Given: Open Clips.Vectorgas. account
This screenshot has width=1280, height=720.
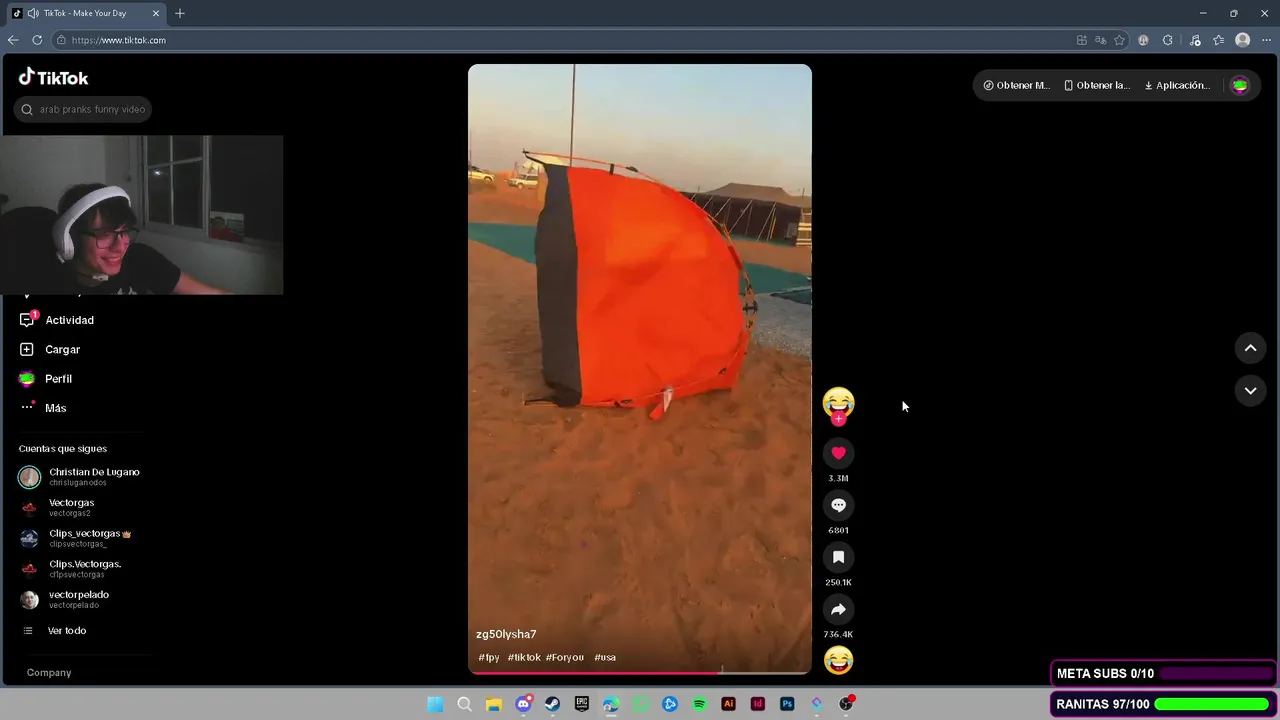Looking at the screenshot, I should (x=70, y=568).
